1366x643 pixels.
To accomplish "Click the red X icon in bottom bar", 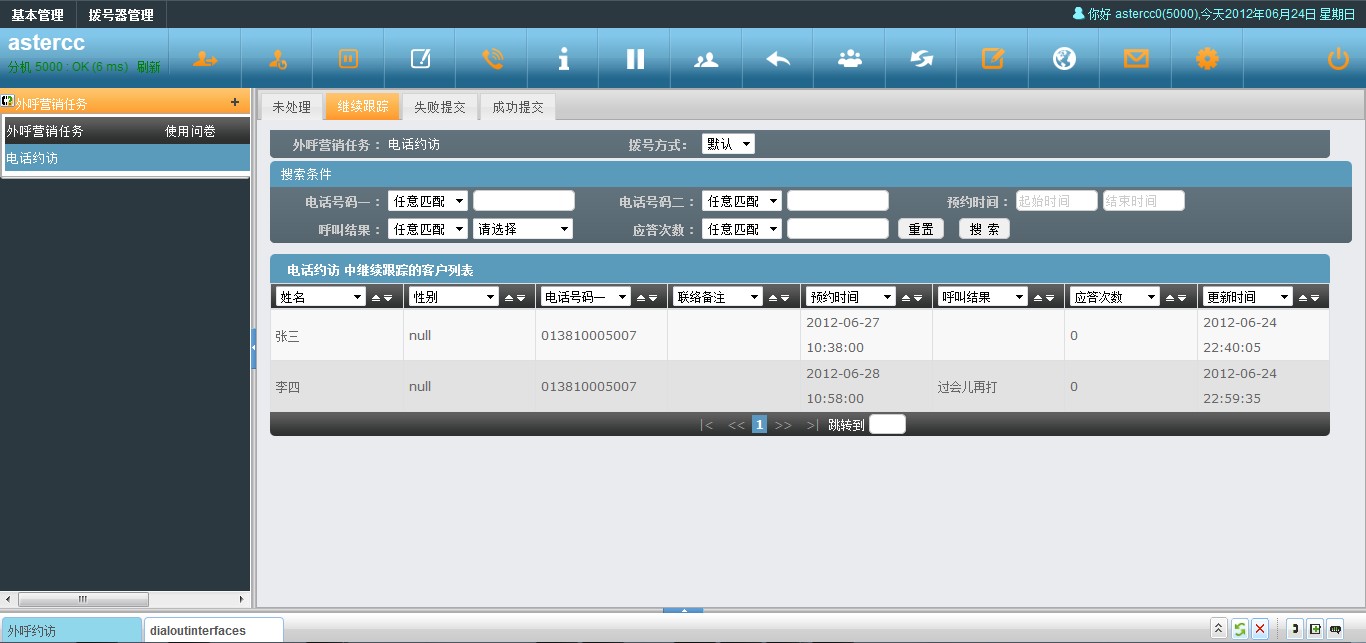I will click(1260, 629).
